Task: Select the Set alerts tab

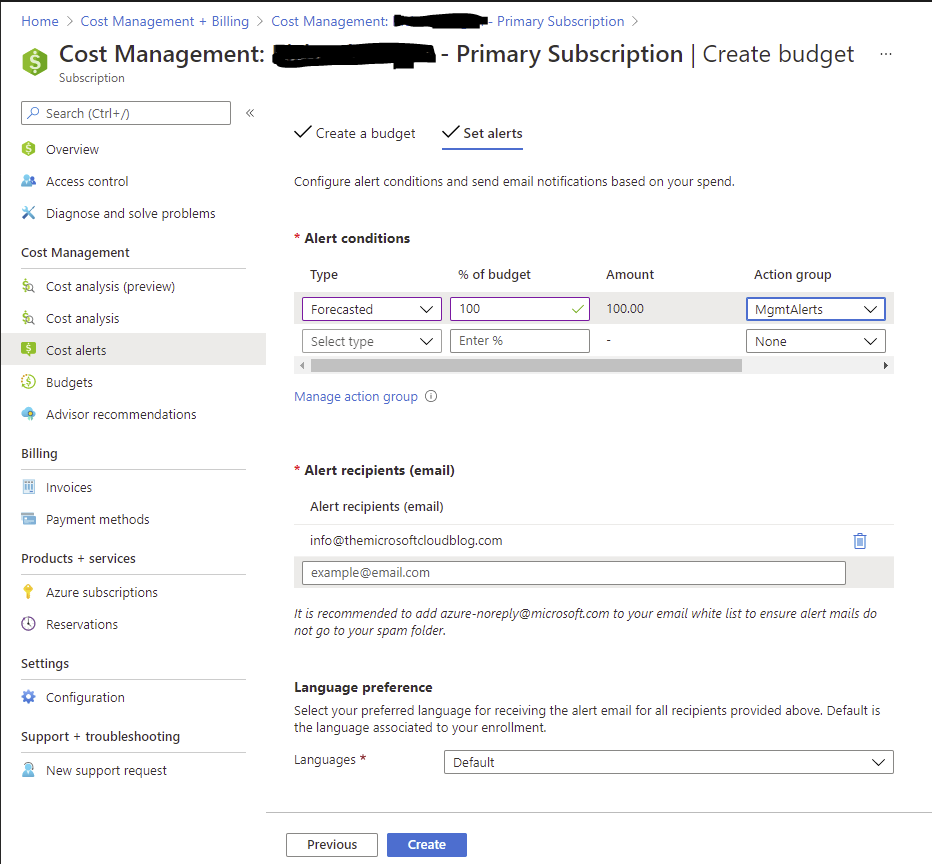Action: (x=482, y=133)
